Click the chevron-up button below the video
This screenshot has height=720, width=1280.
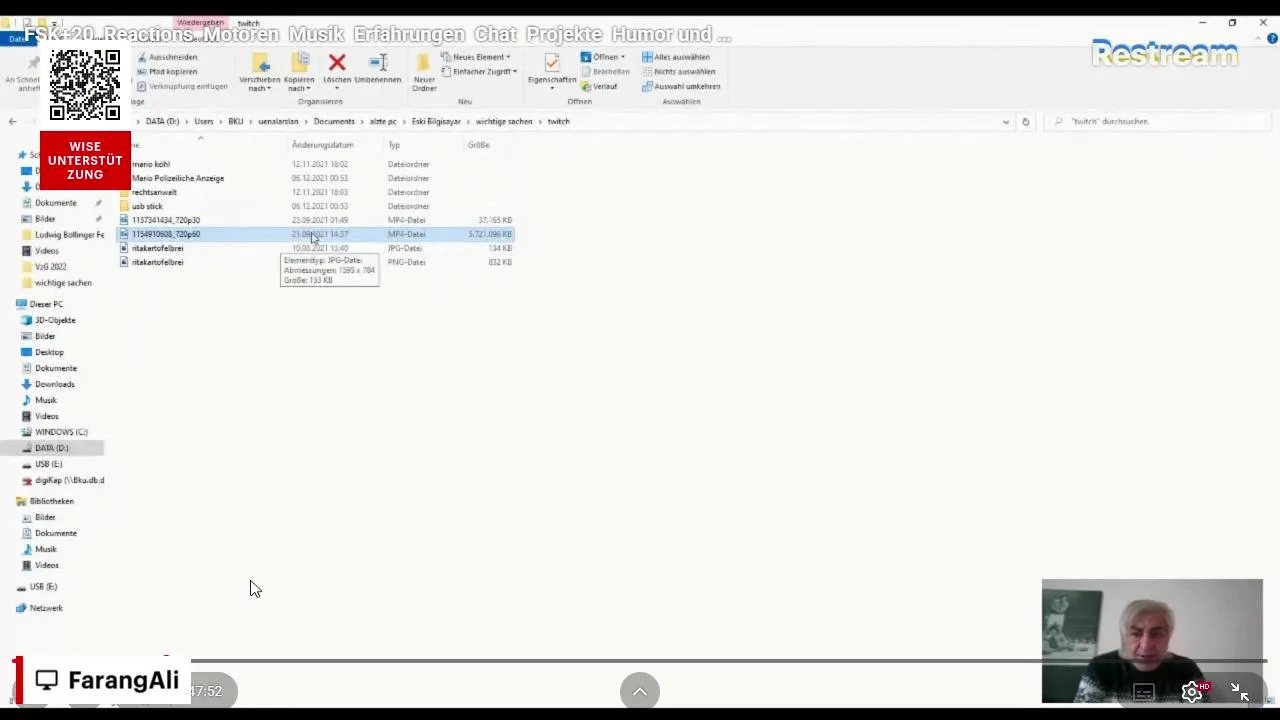tap(640, 691)
